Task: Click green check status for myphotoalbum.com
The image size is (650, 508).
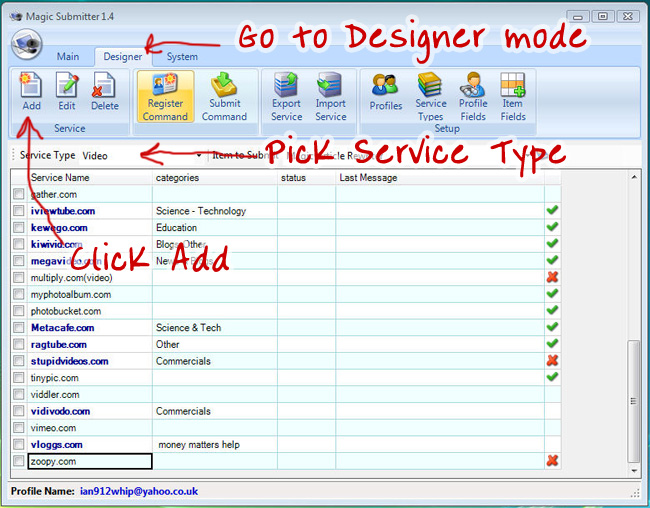Action: pos(552,294)
